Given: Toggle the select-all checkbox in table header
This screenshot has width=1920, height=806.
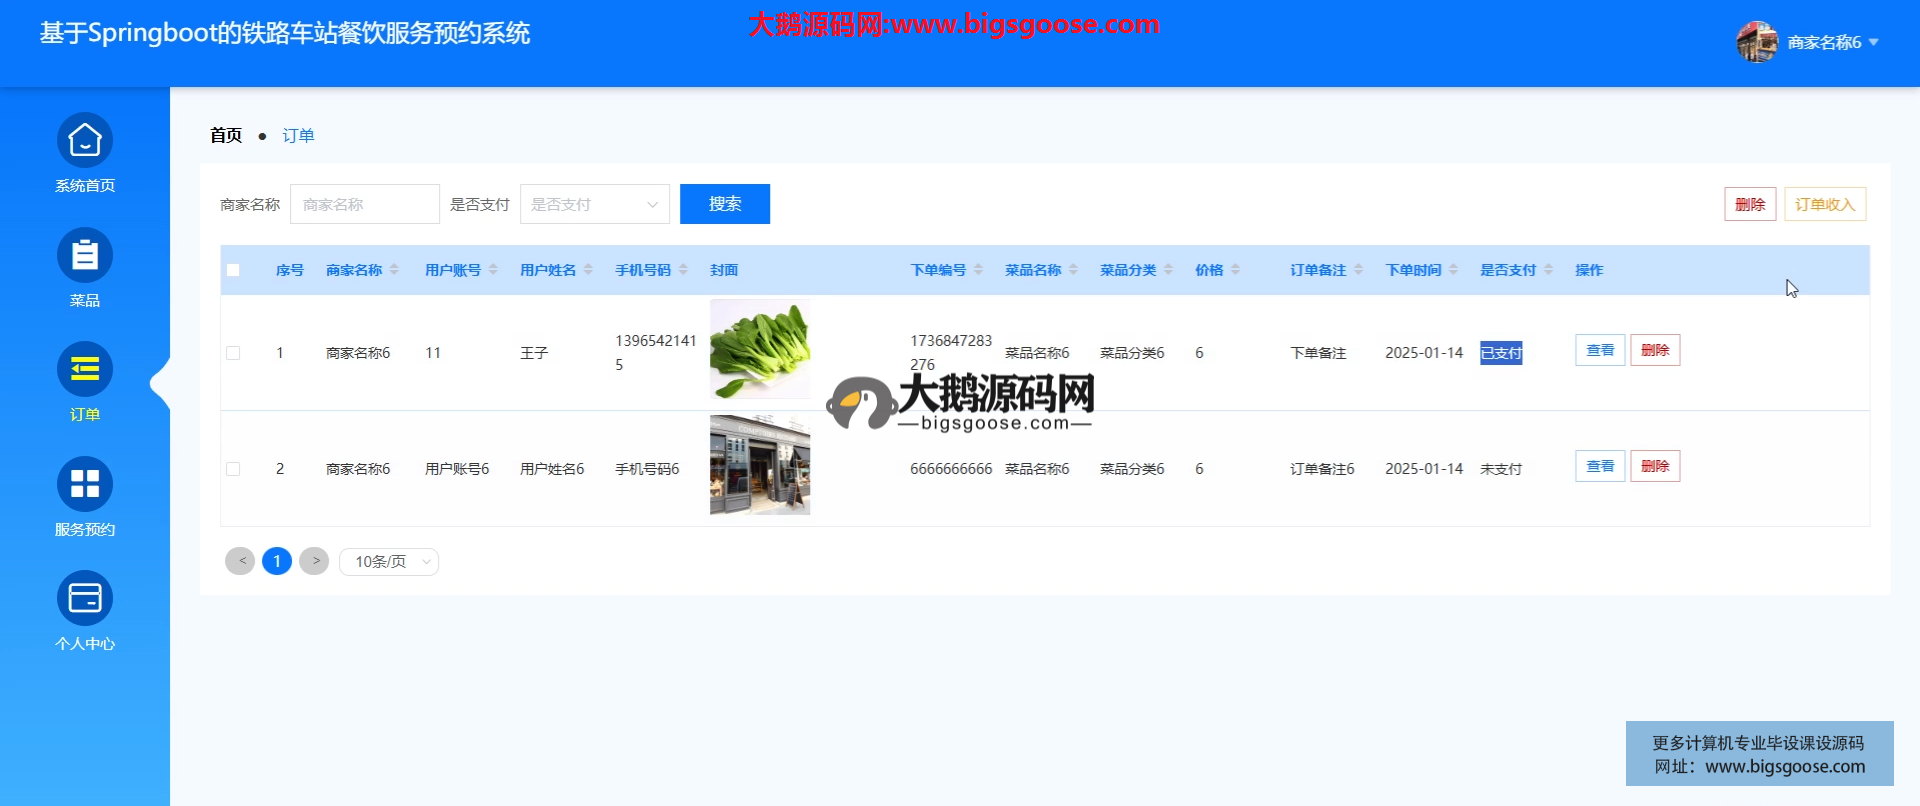Looking at the screenshot, I should point(233,270).
